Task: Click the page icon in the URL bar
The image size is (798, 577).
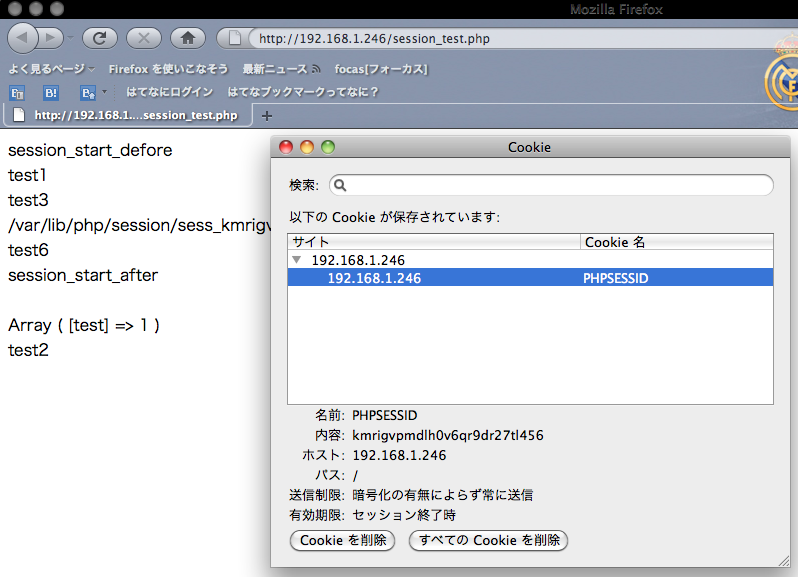Action: point(236,39)
